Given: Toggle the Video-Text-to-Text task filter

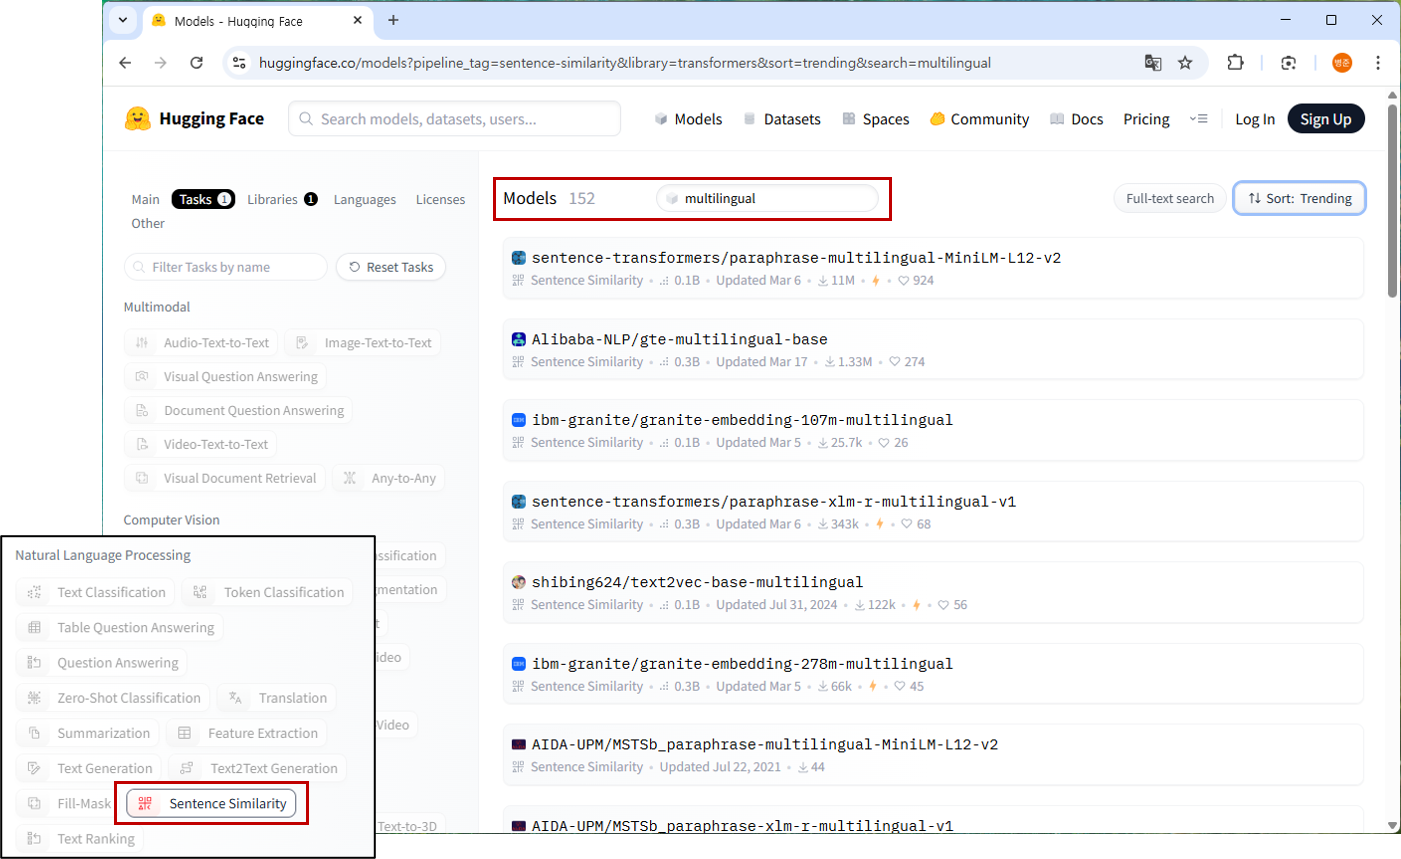Looking at the screenshot, I should coord(201,445).
